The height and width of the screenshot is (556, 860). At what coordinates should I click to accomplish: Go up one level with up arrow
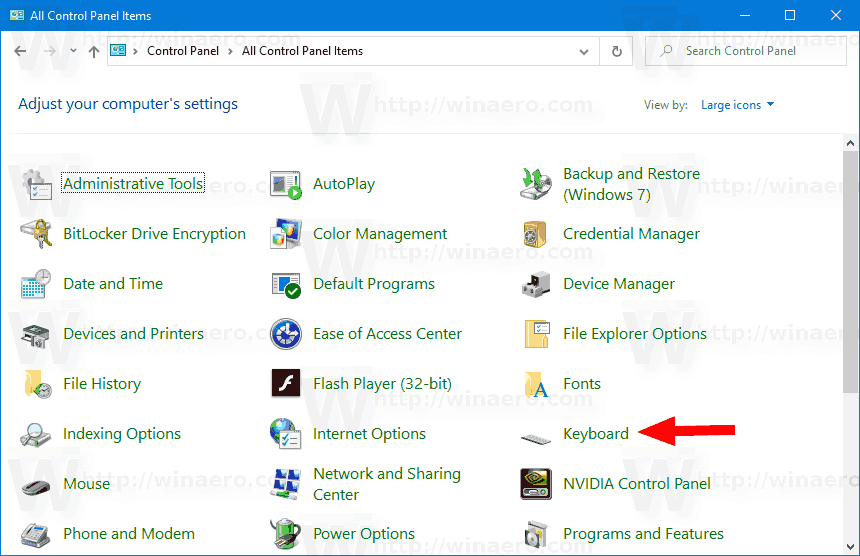(x=94, y=52)
